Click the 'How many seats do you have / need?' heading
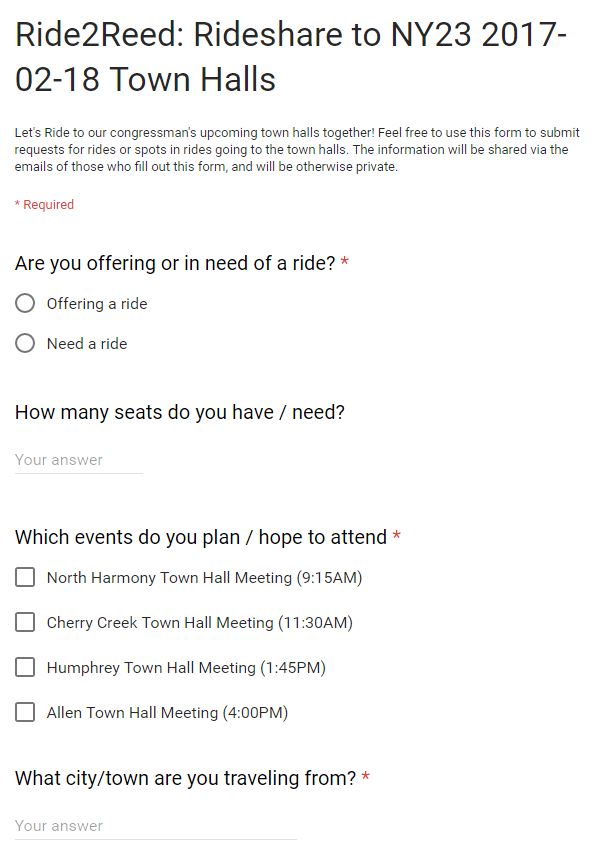The image size is (595, 857). 180,412
